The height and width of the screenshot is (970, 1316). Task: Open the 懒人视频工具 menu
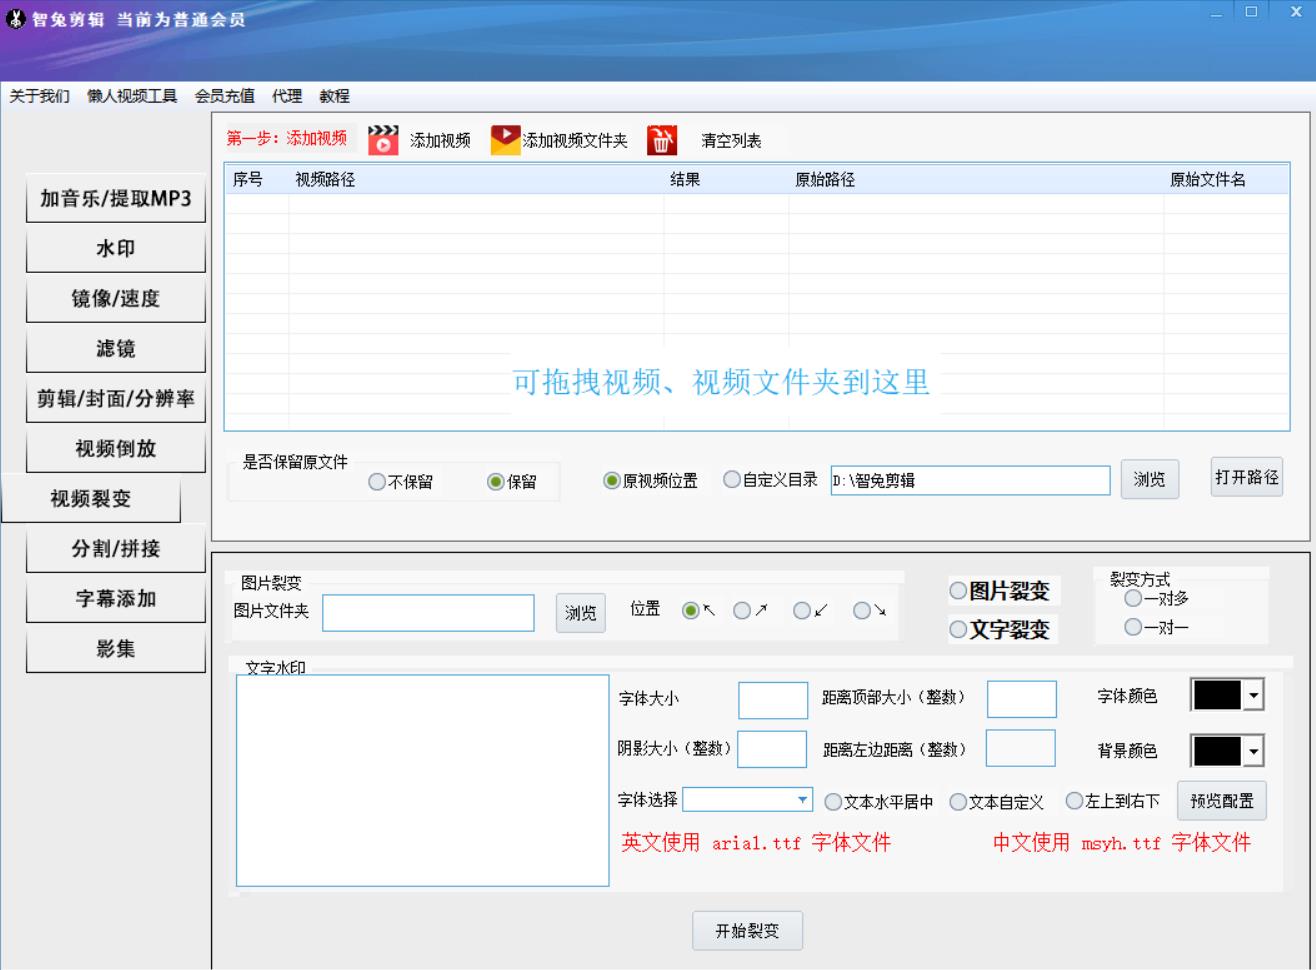[x=132, y=96]
